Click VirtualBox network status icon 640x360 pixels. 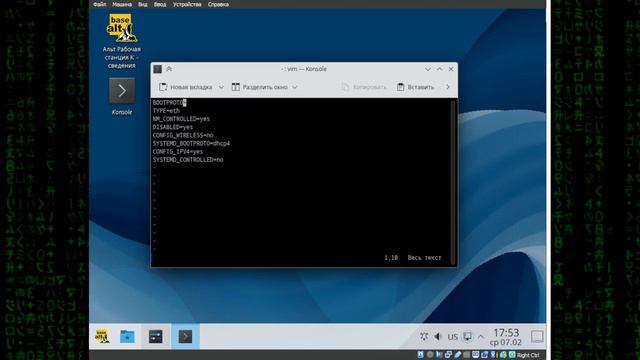click(x=448, y=355)
